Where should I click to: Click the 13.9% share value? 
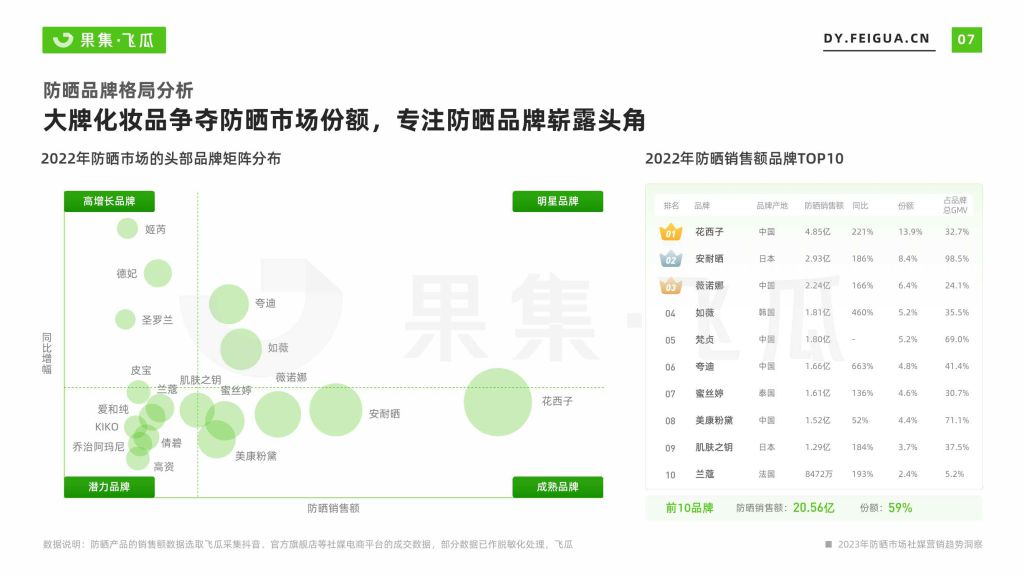[910, 232]
